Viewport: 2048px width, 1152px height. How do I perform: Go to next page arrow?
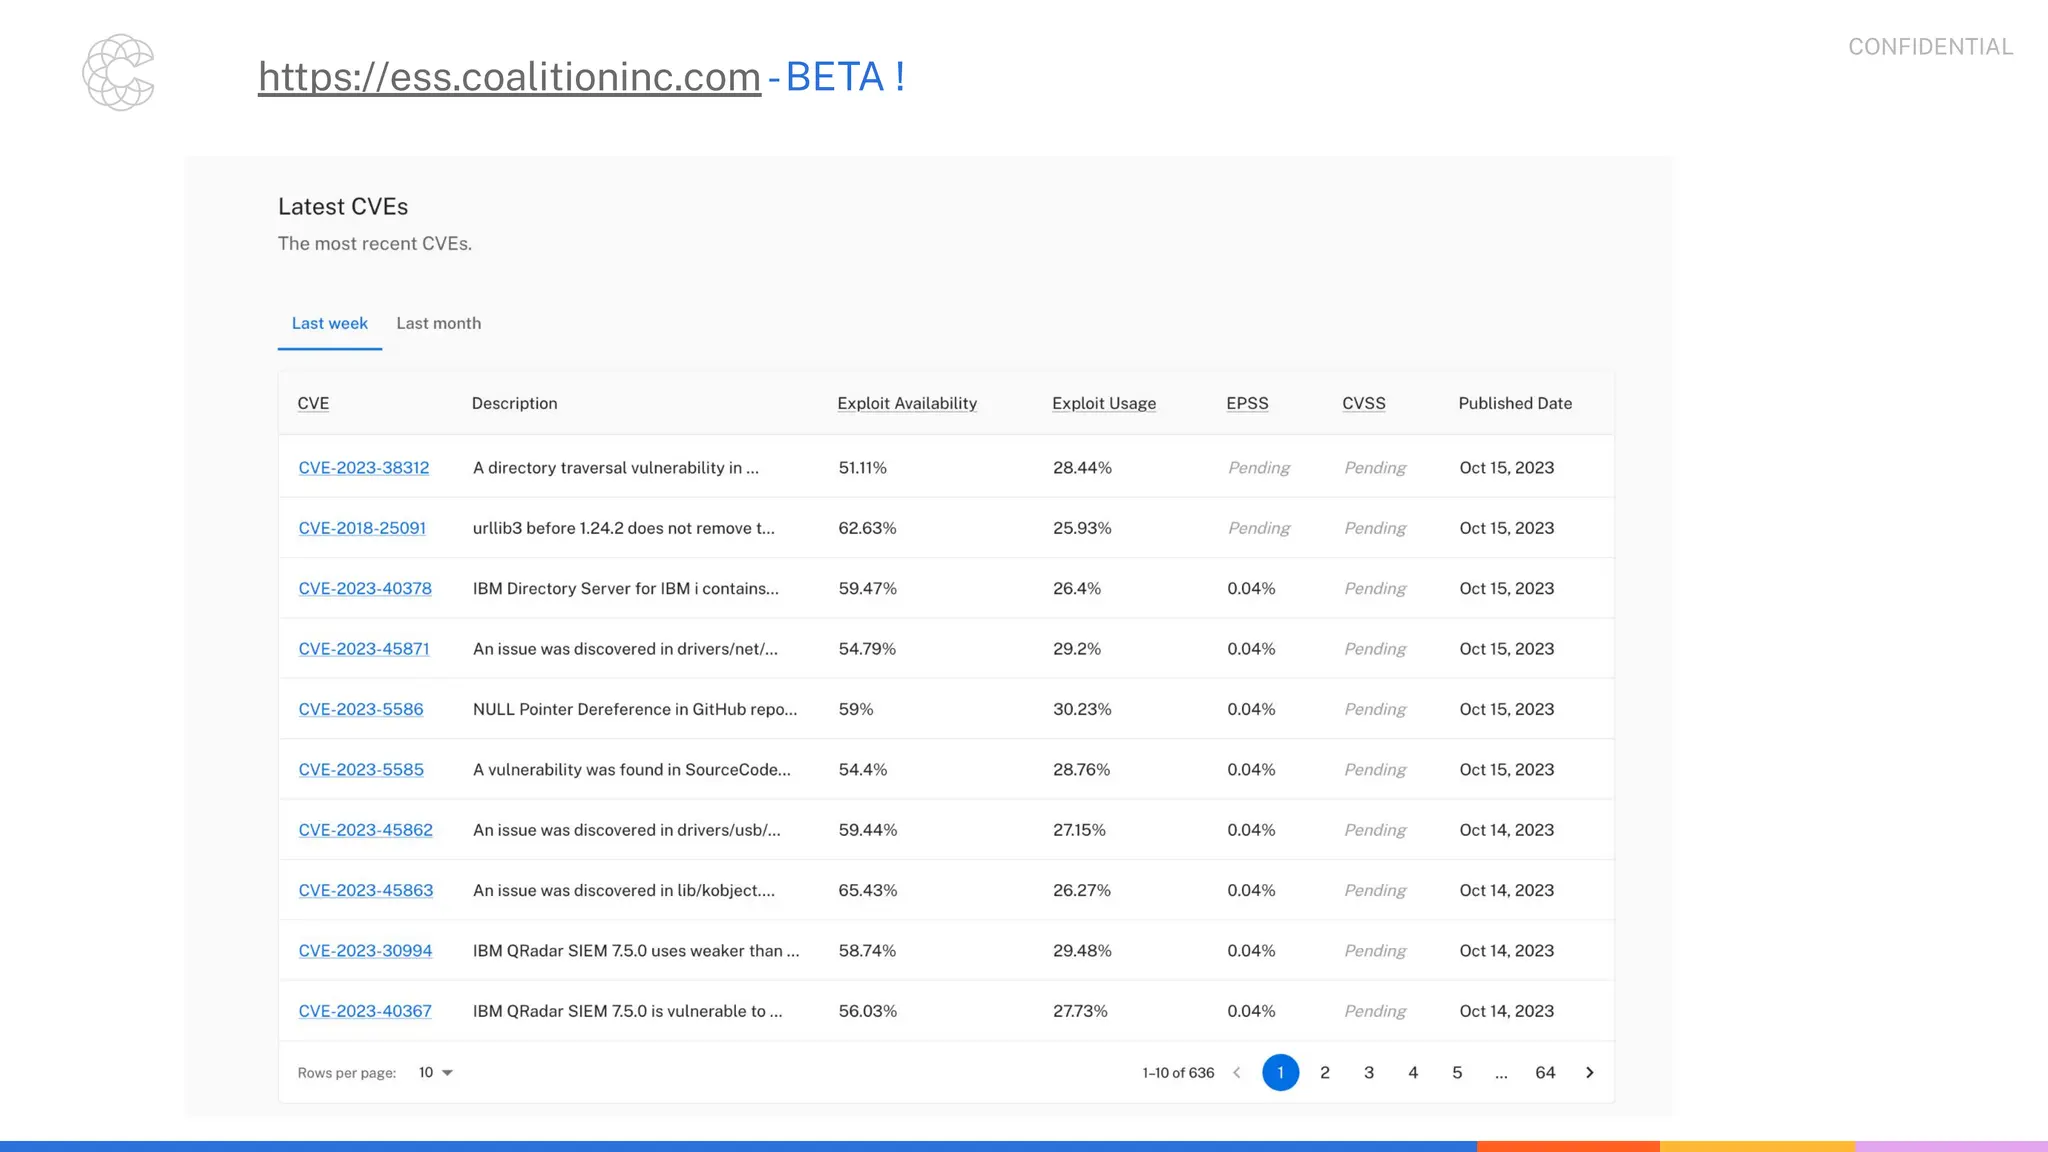(1589, 1072)
